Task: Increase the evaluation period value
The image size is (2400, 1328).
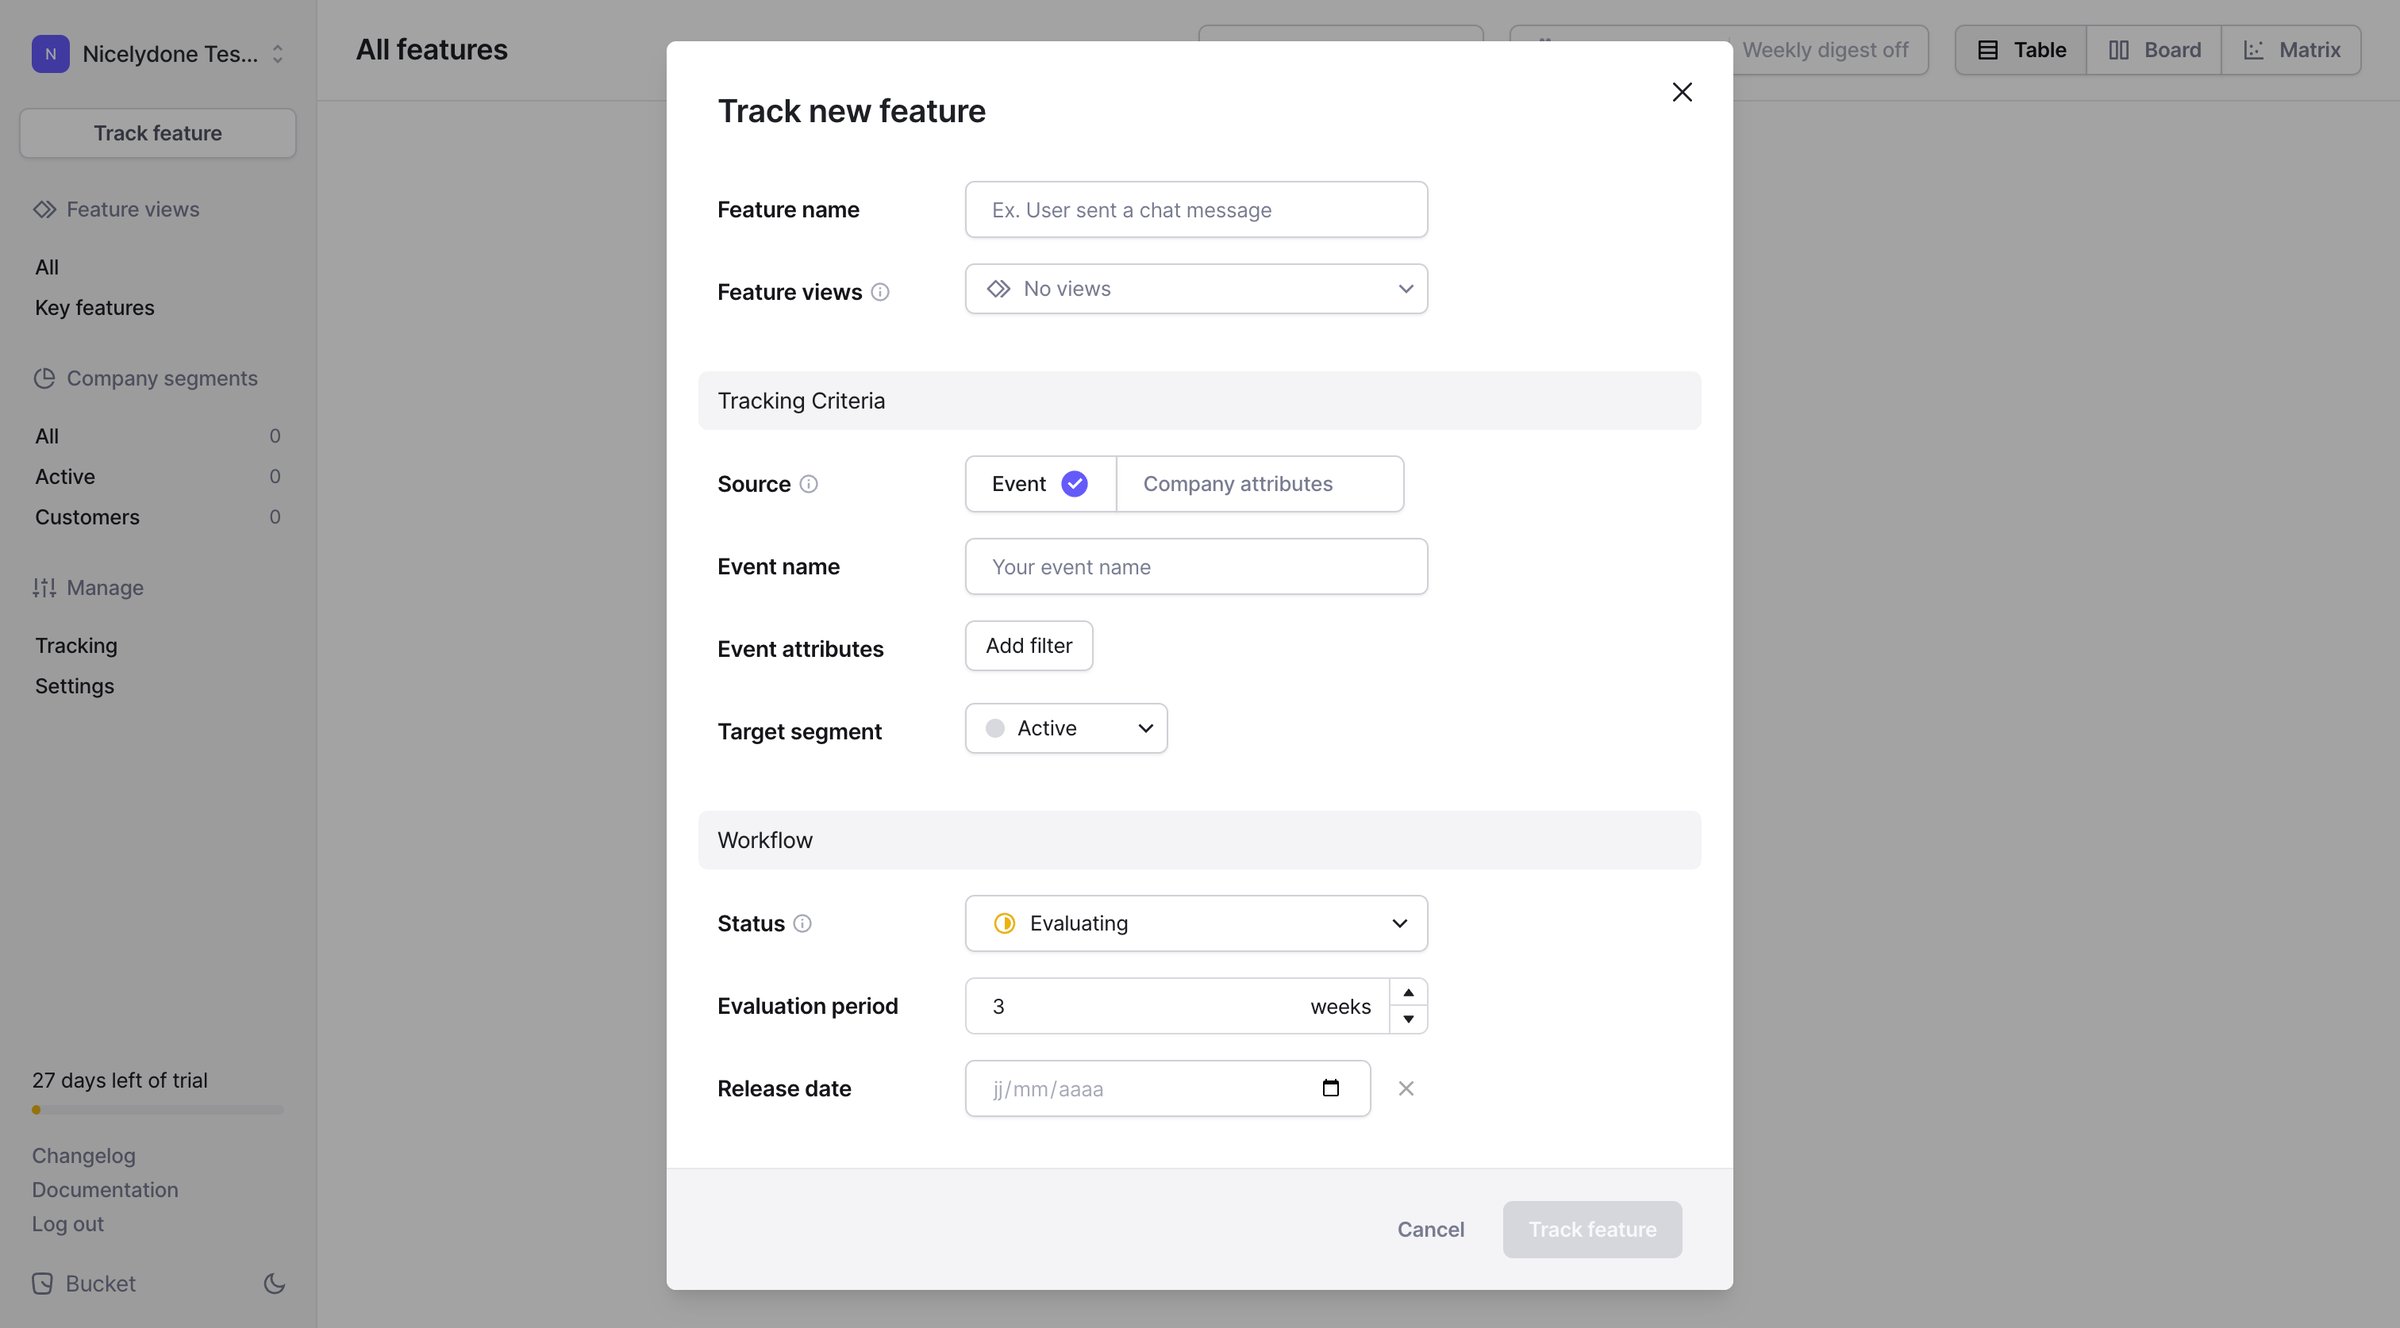Action: tap(1408, 992)
